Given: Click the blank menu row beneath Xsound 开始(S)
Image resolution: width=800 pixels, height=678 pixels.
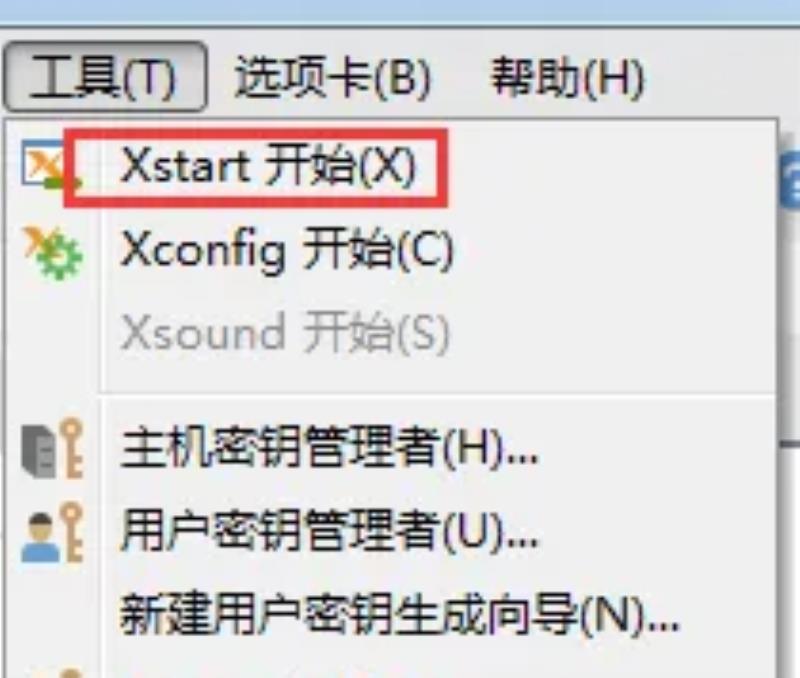Looking at the screenshot, I should [x=438, y=373].
